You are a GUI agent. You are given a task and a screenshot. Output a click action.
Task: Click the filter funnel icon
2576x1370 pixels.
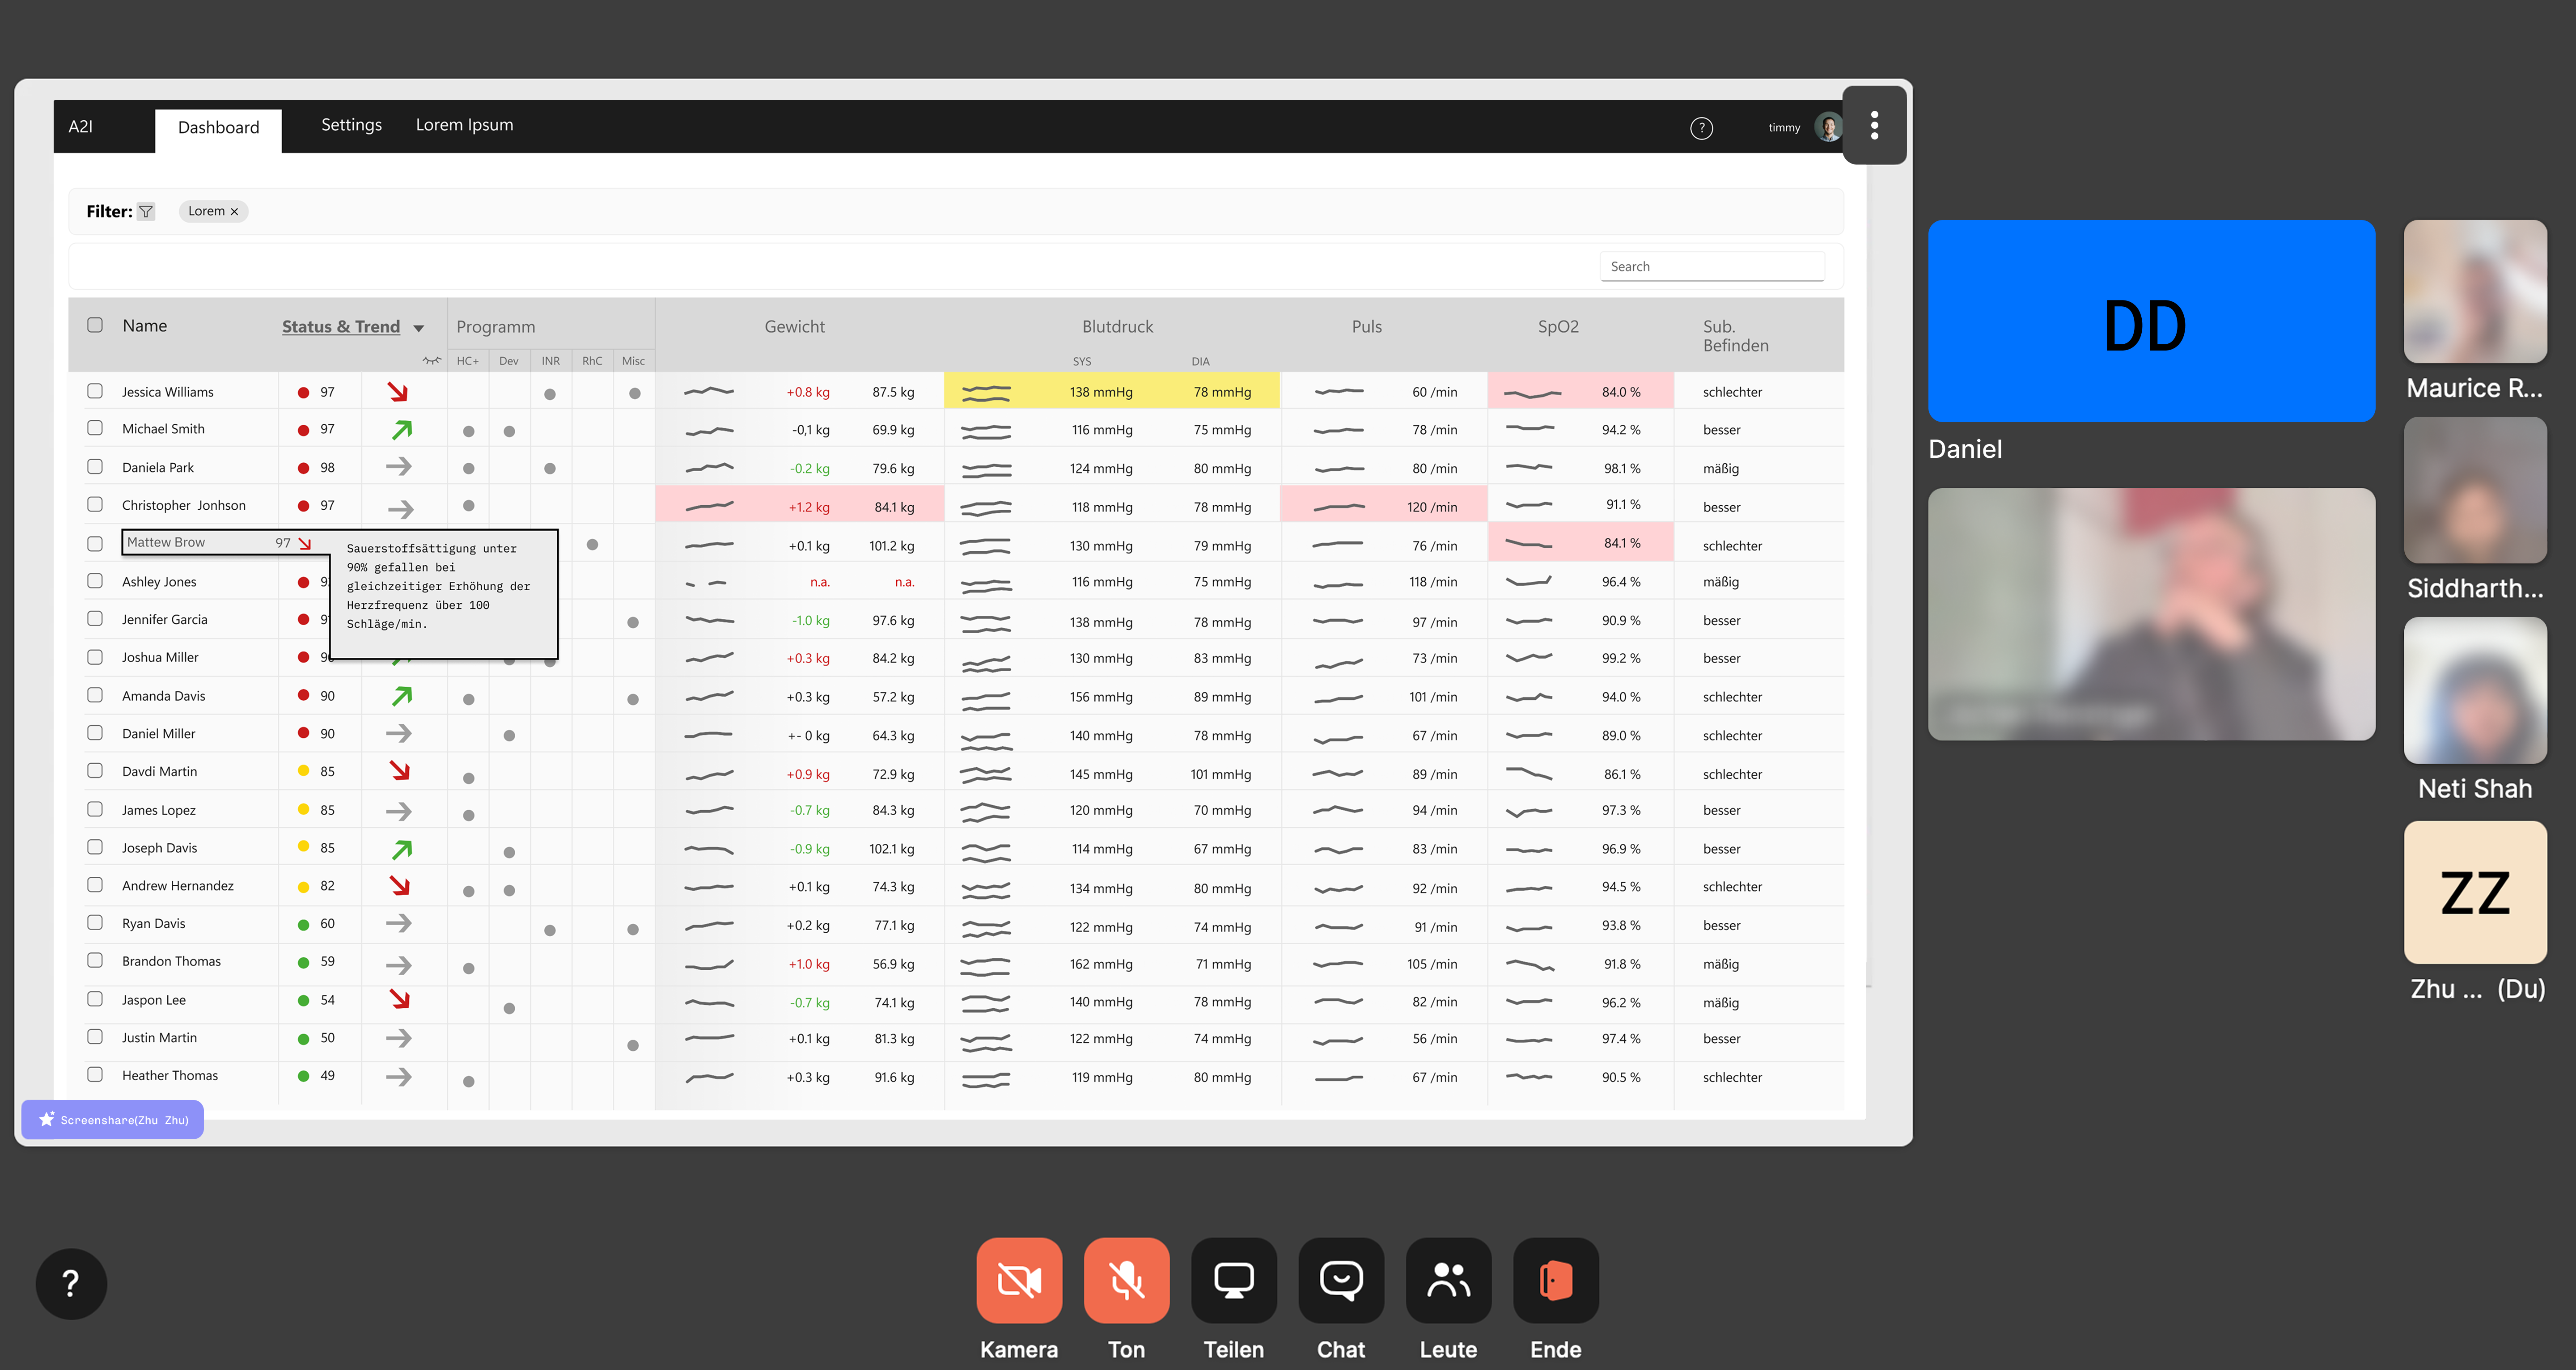point(146,211)
